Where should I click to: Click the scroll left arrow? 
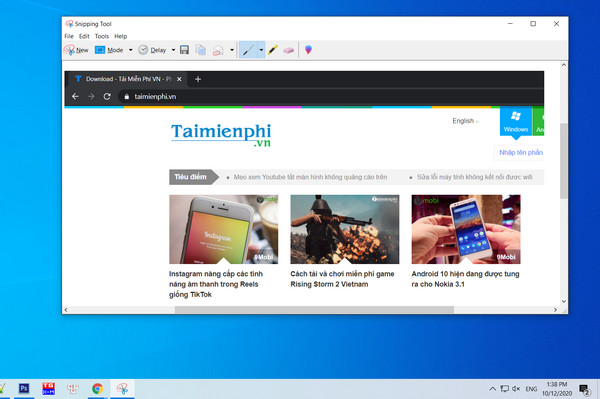66,310
